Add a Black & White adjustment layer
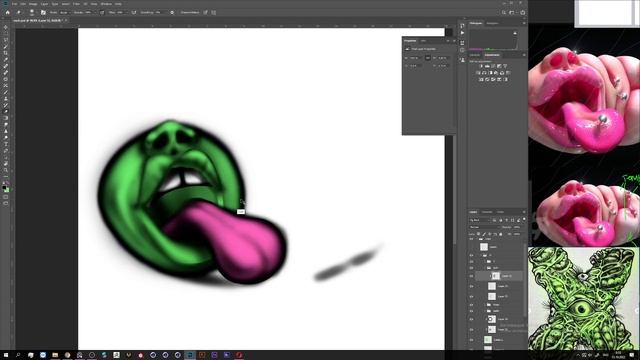Viewport: 640px width, 360px height. point(490,73)
